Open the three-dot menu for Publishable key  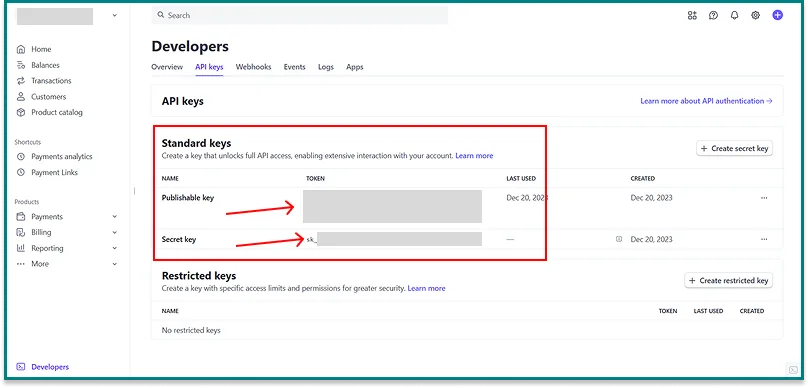pos(764,198)
